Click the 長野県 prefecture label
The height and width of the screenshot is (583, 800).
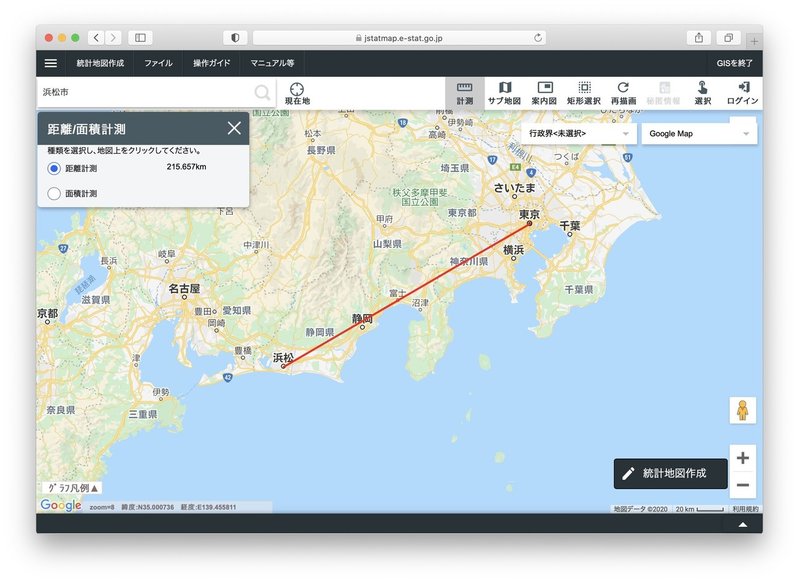coord(321,150)
